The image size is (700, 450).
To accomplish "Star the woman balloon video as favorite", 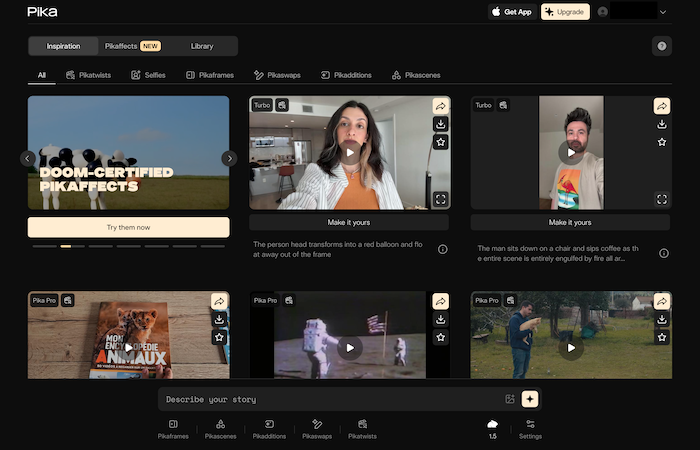I will 440,142.
